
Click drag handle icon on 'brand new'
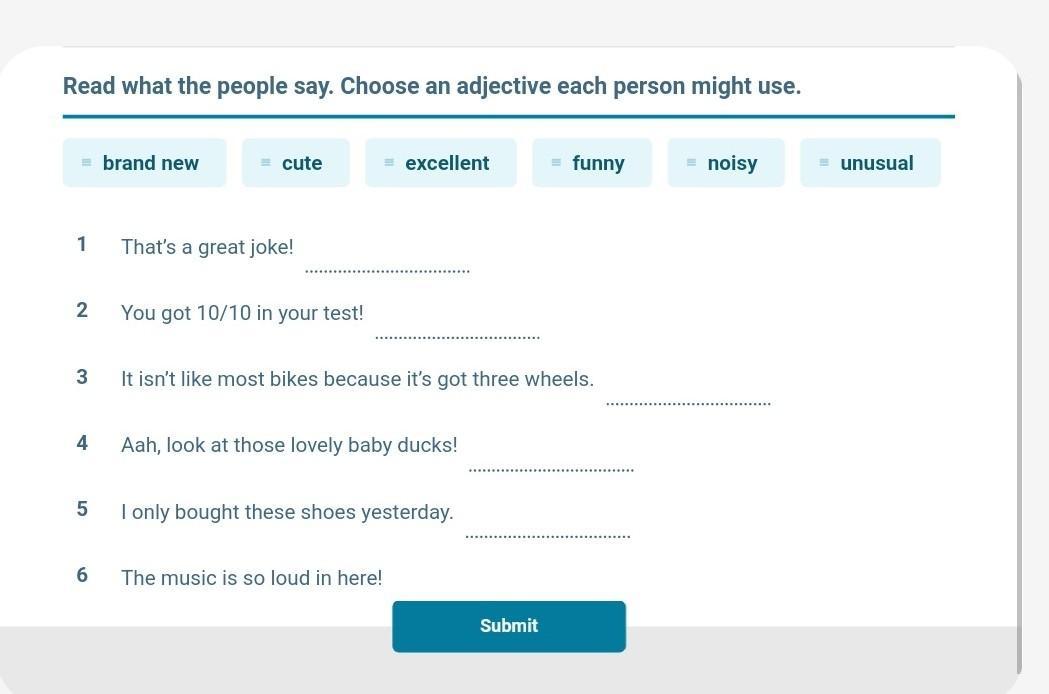click(87, 163)
